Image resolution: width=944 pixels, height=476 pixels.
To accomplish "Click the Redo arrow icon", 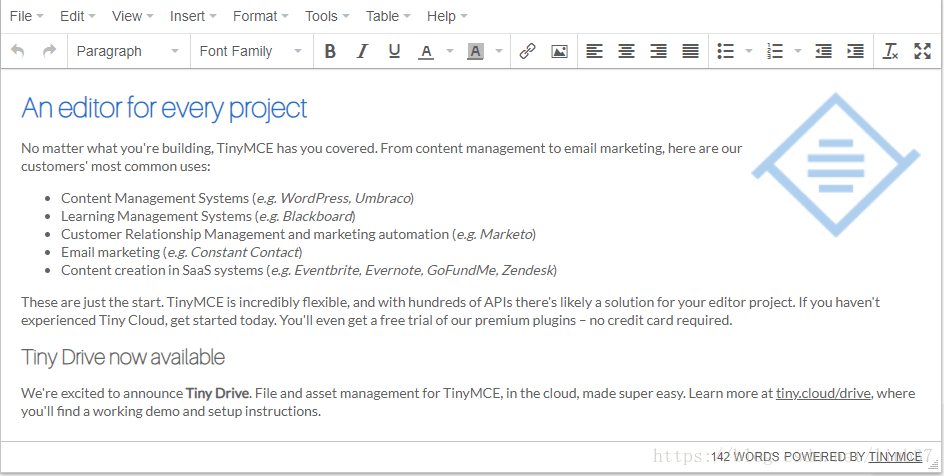I will (x=49, y=51).
